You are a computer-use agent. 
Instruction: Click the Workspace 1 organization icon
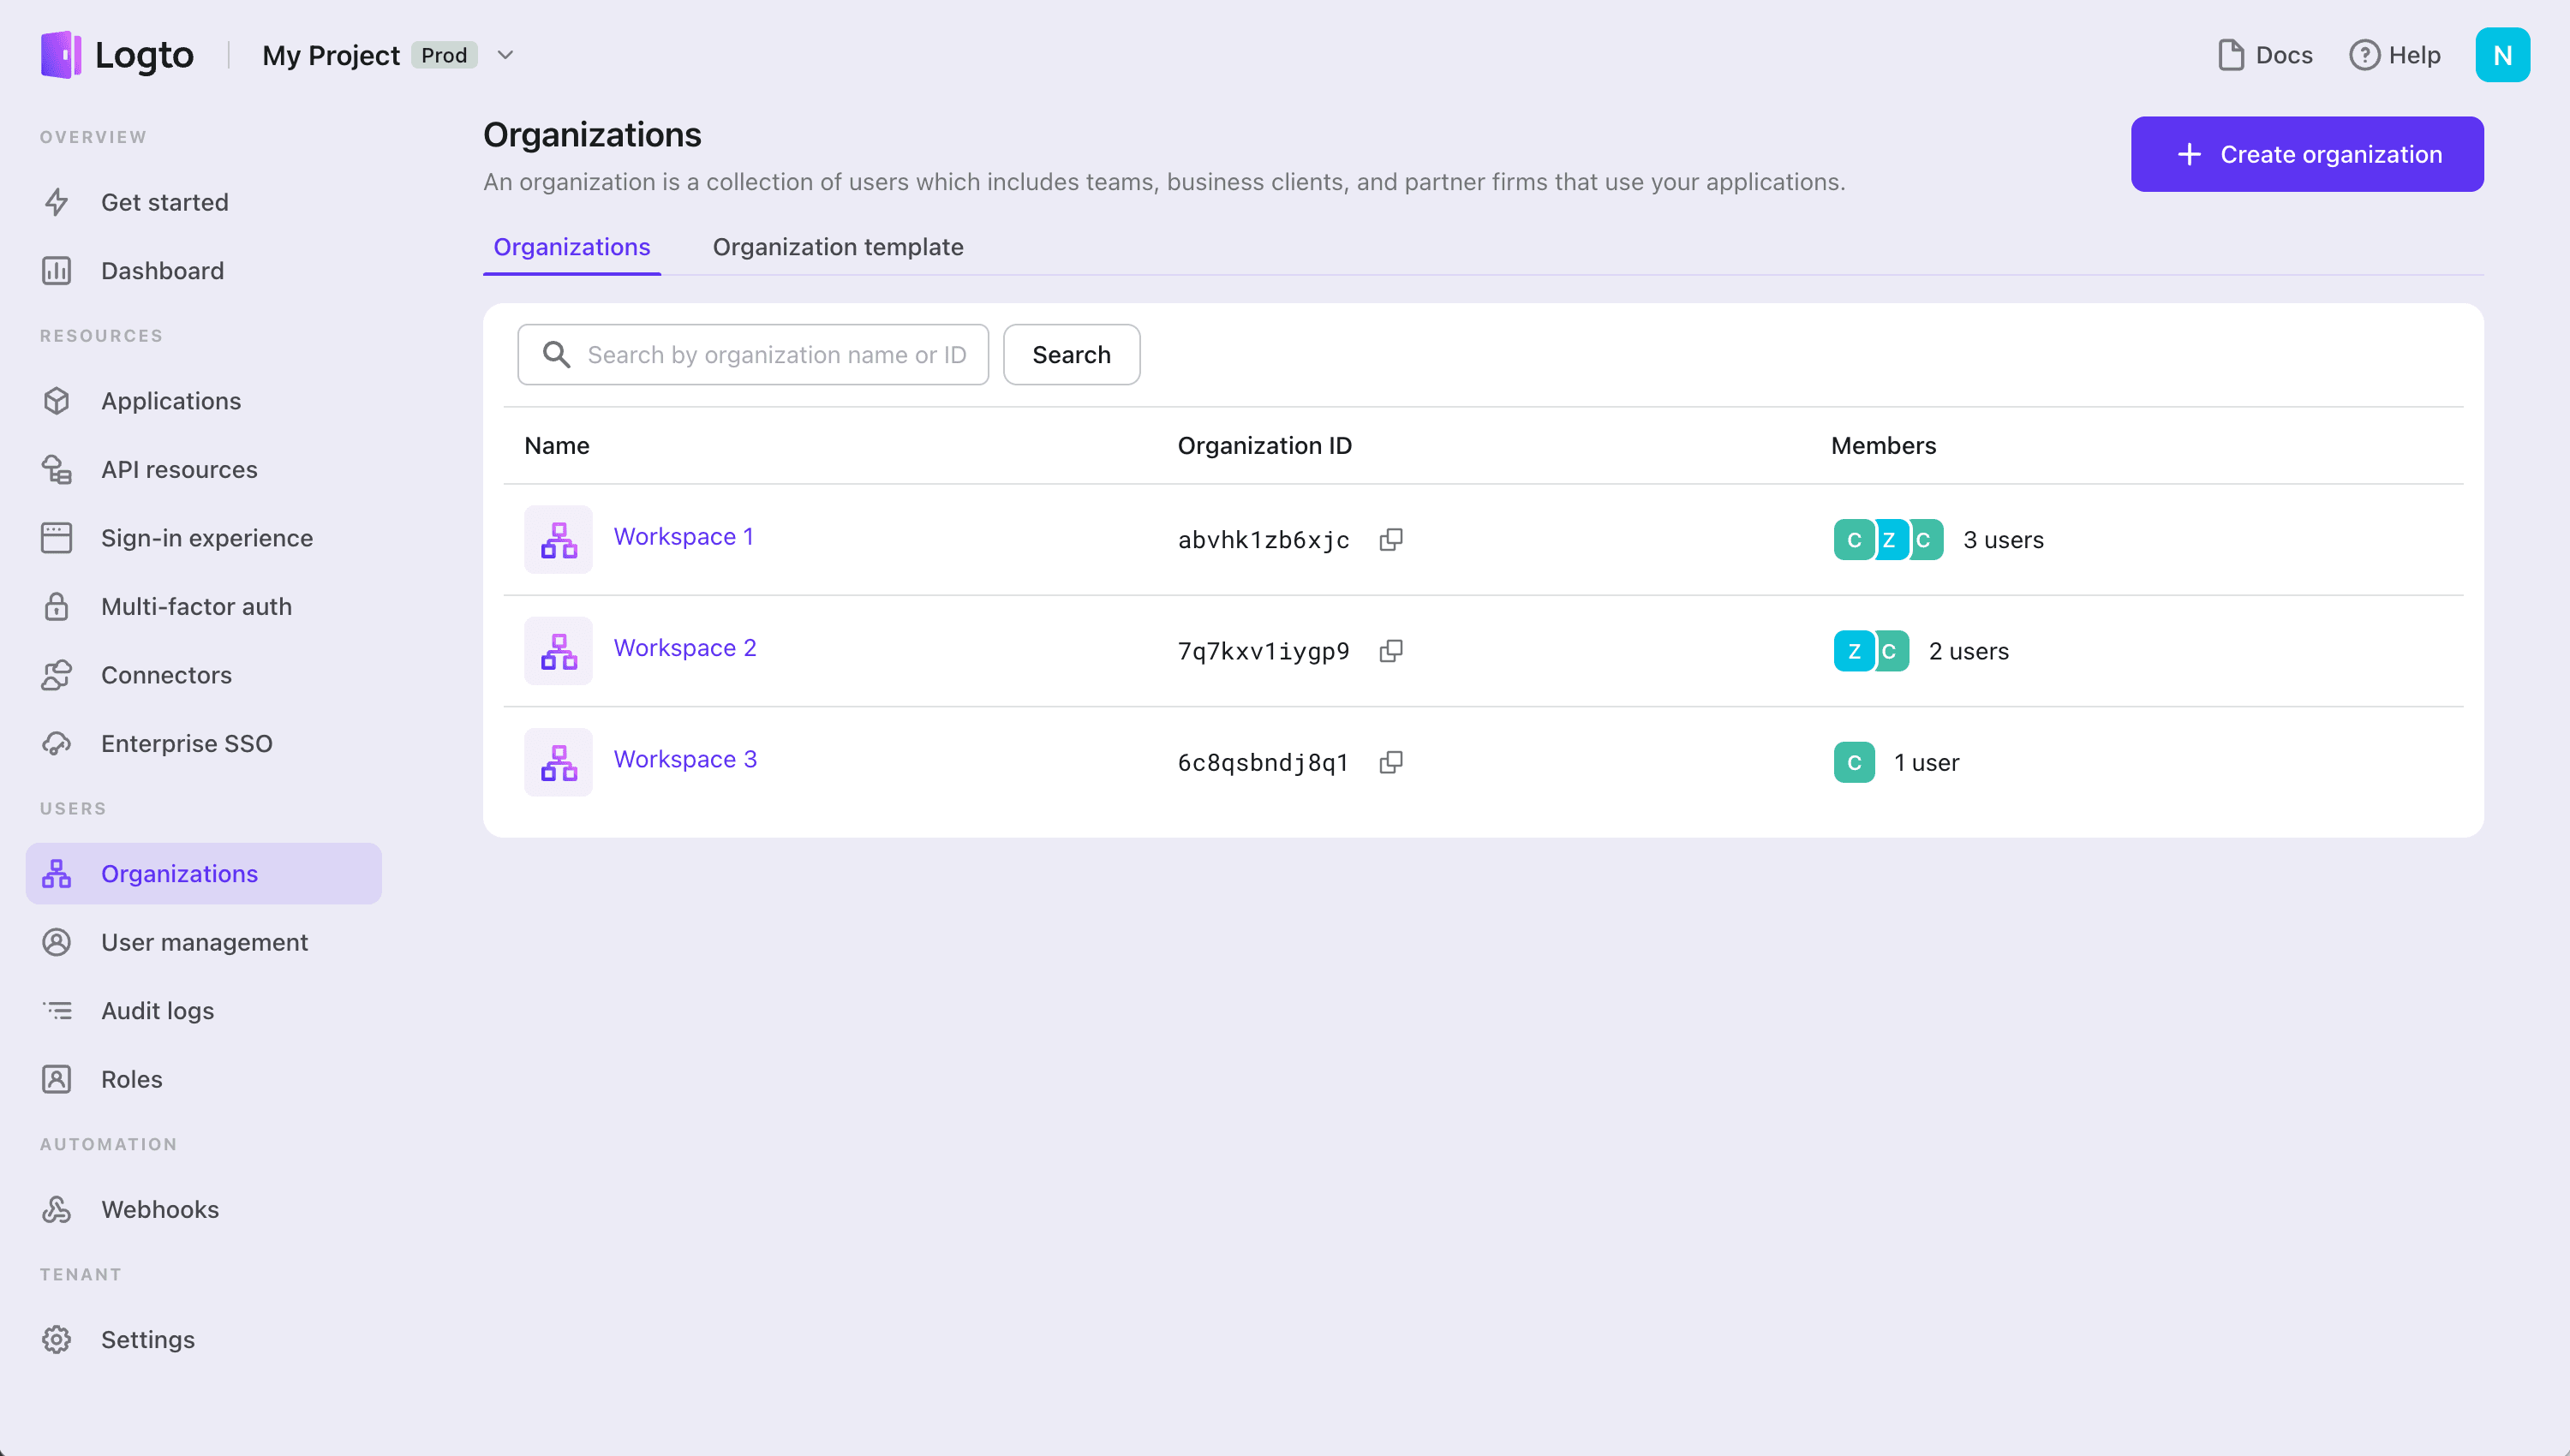(x=559, y=538)
